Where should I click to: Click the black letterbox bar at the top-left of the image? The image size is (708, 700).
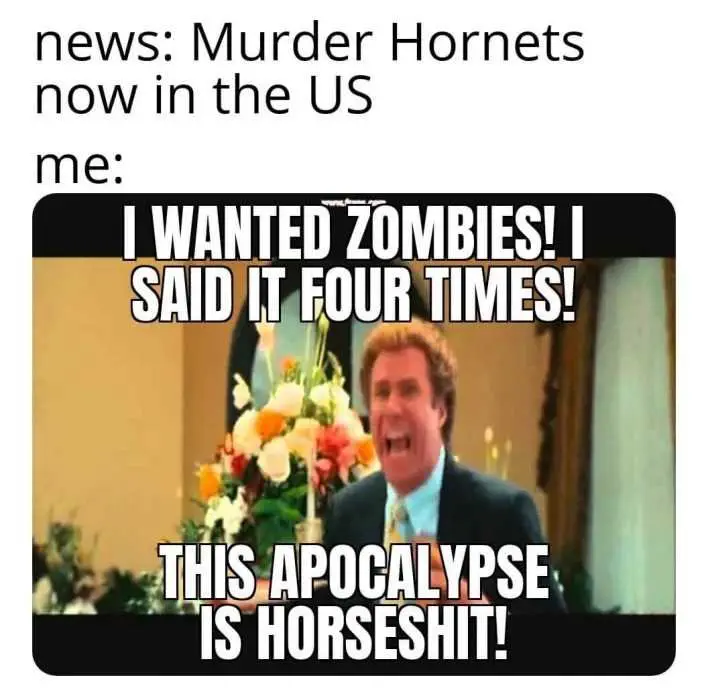point(77,228)
